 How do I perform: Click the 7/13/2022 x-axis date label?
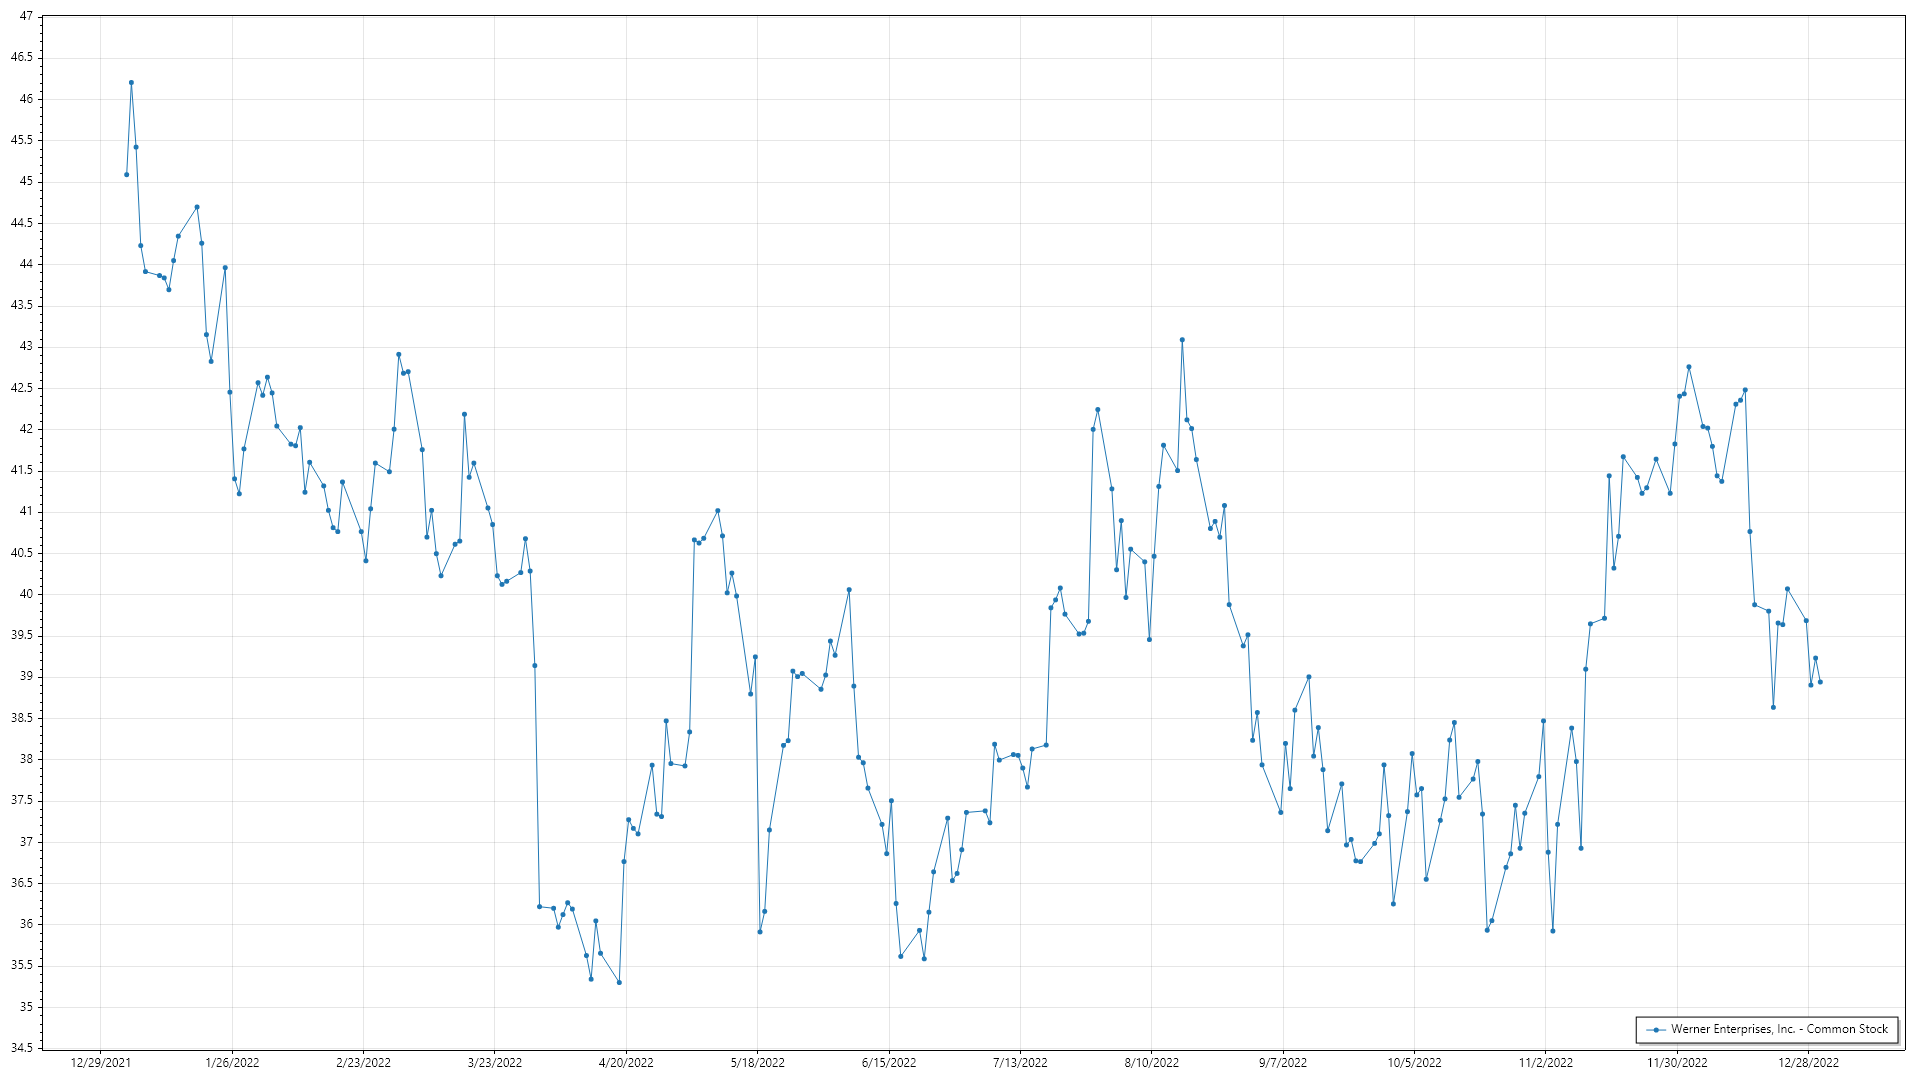[1020, 1062]
